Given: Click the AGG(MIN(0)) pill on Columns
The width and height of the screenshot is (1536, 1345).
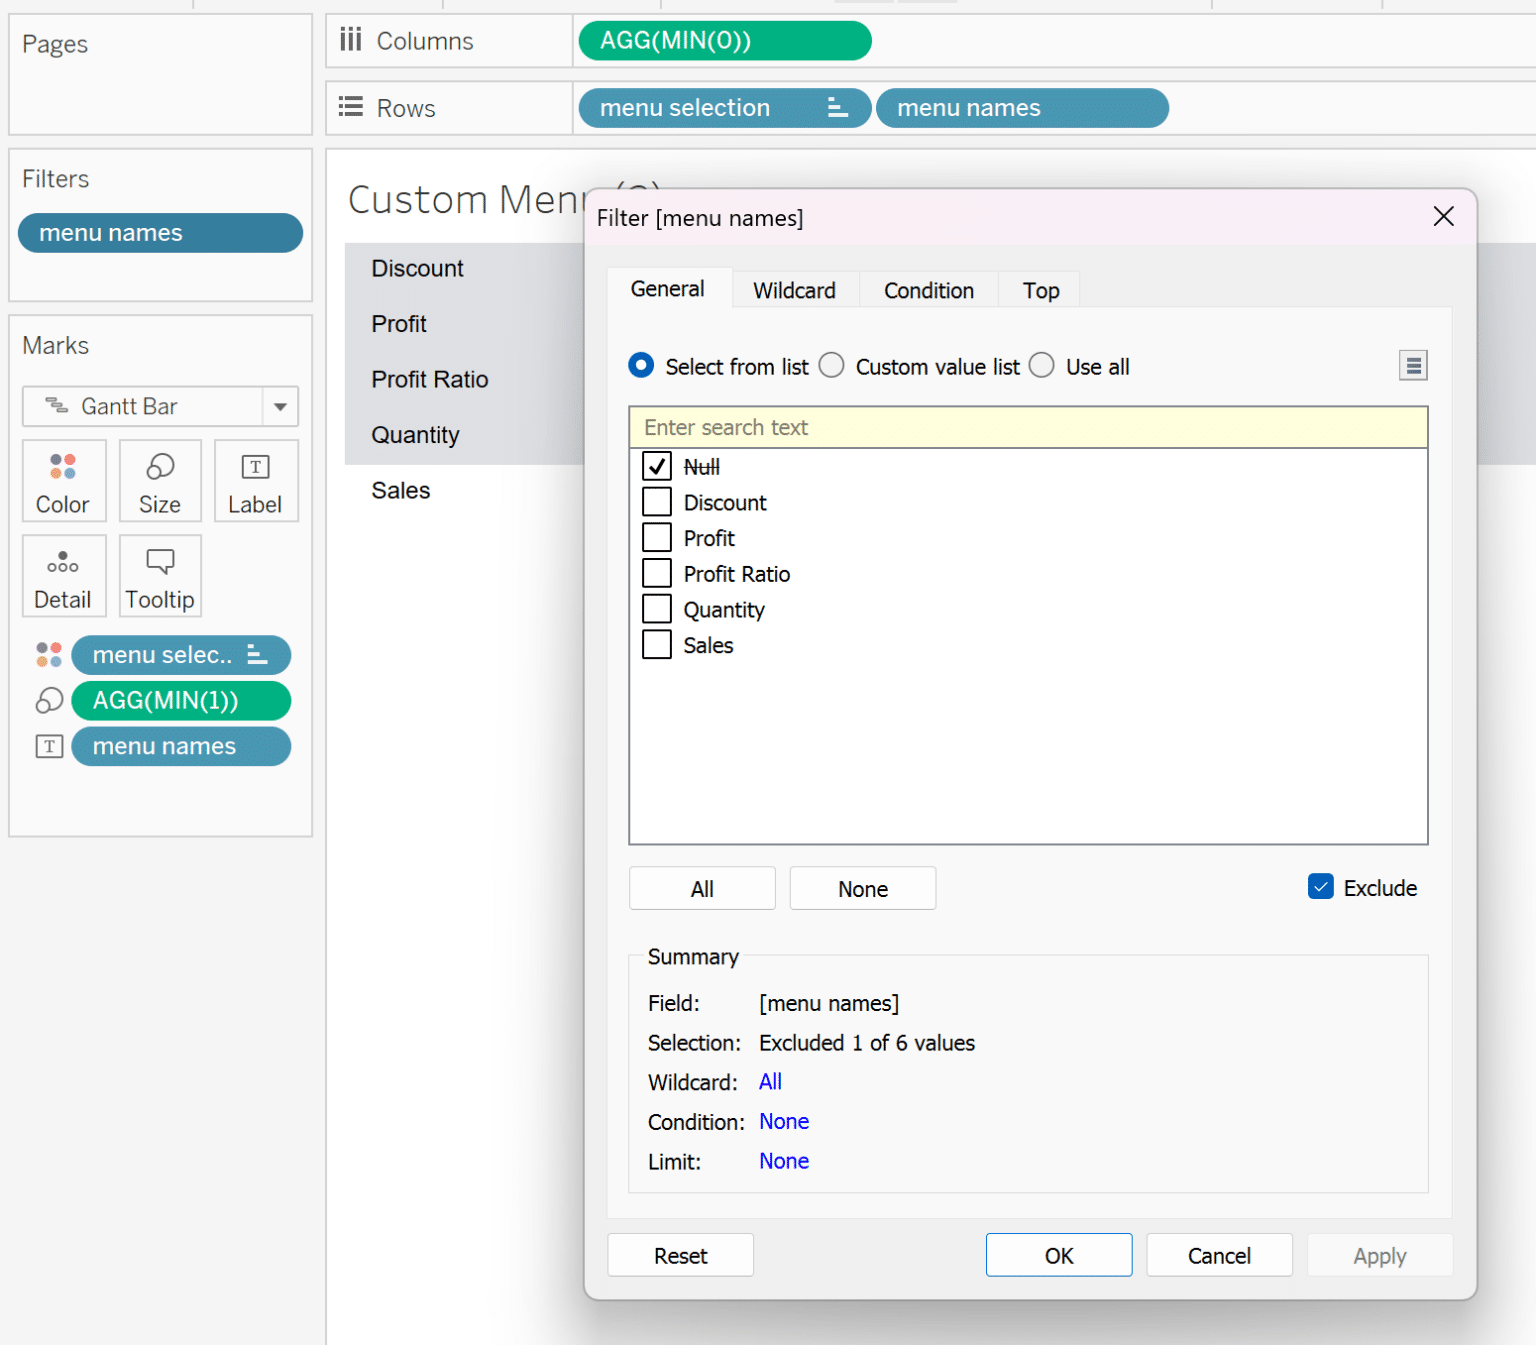Looking at the screenshot, I should click(x=724, y=41).
